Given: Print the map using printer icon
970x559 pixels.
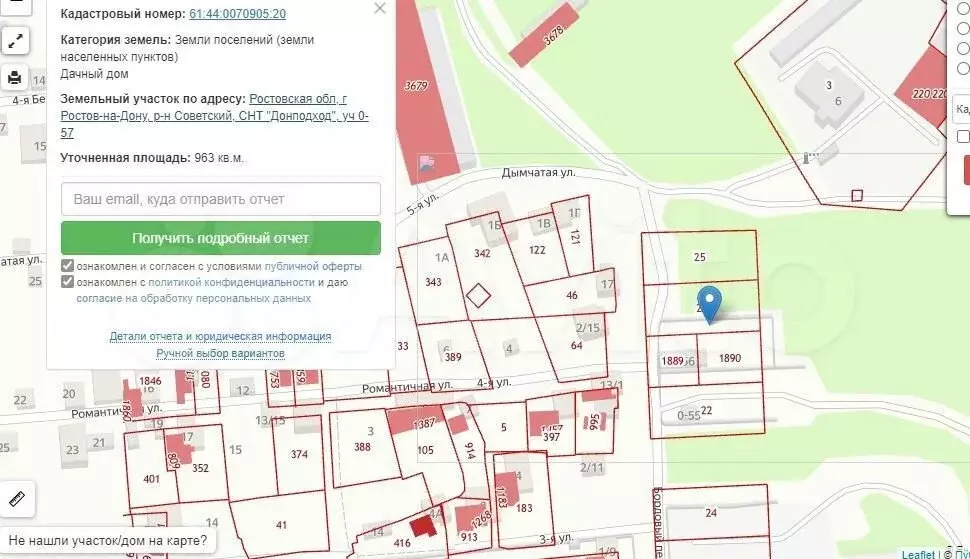Looking at the screenshot, I should (15, 78).
